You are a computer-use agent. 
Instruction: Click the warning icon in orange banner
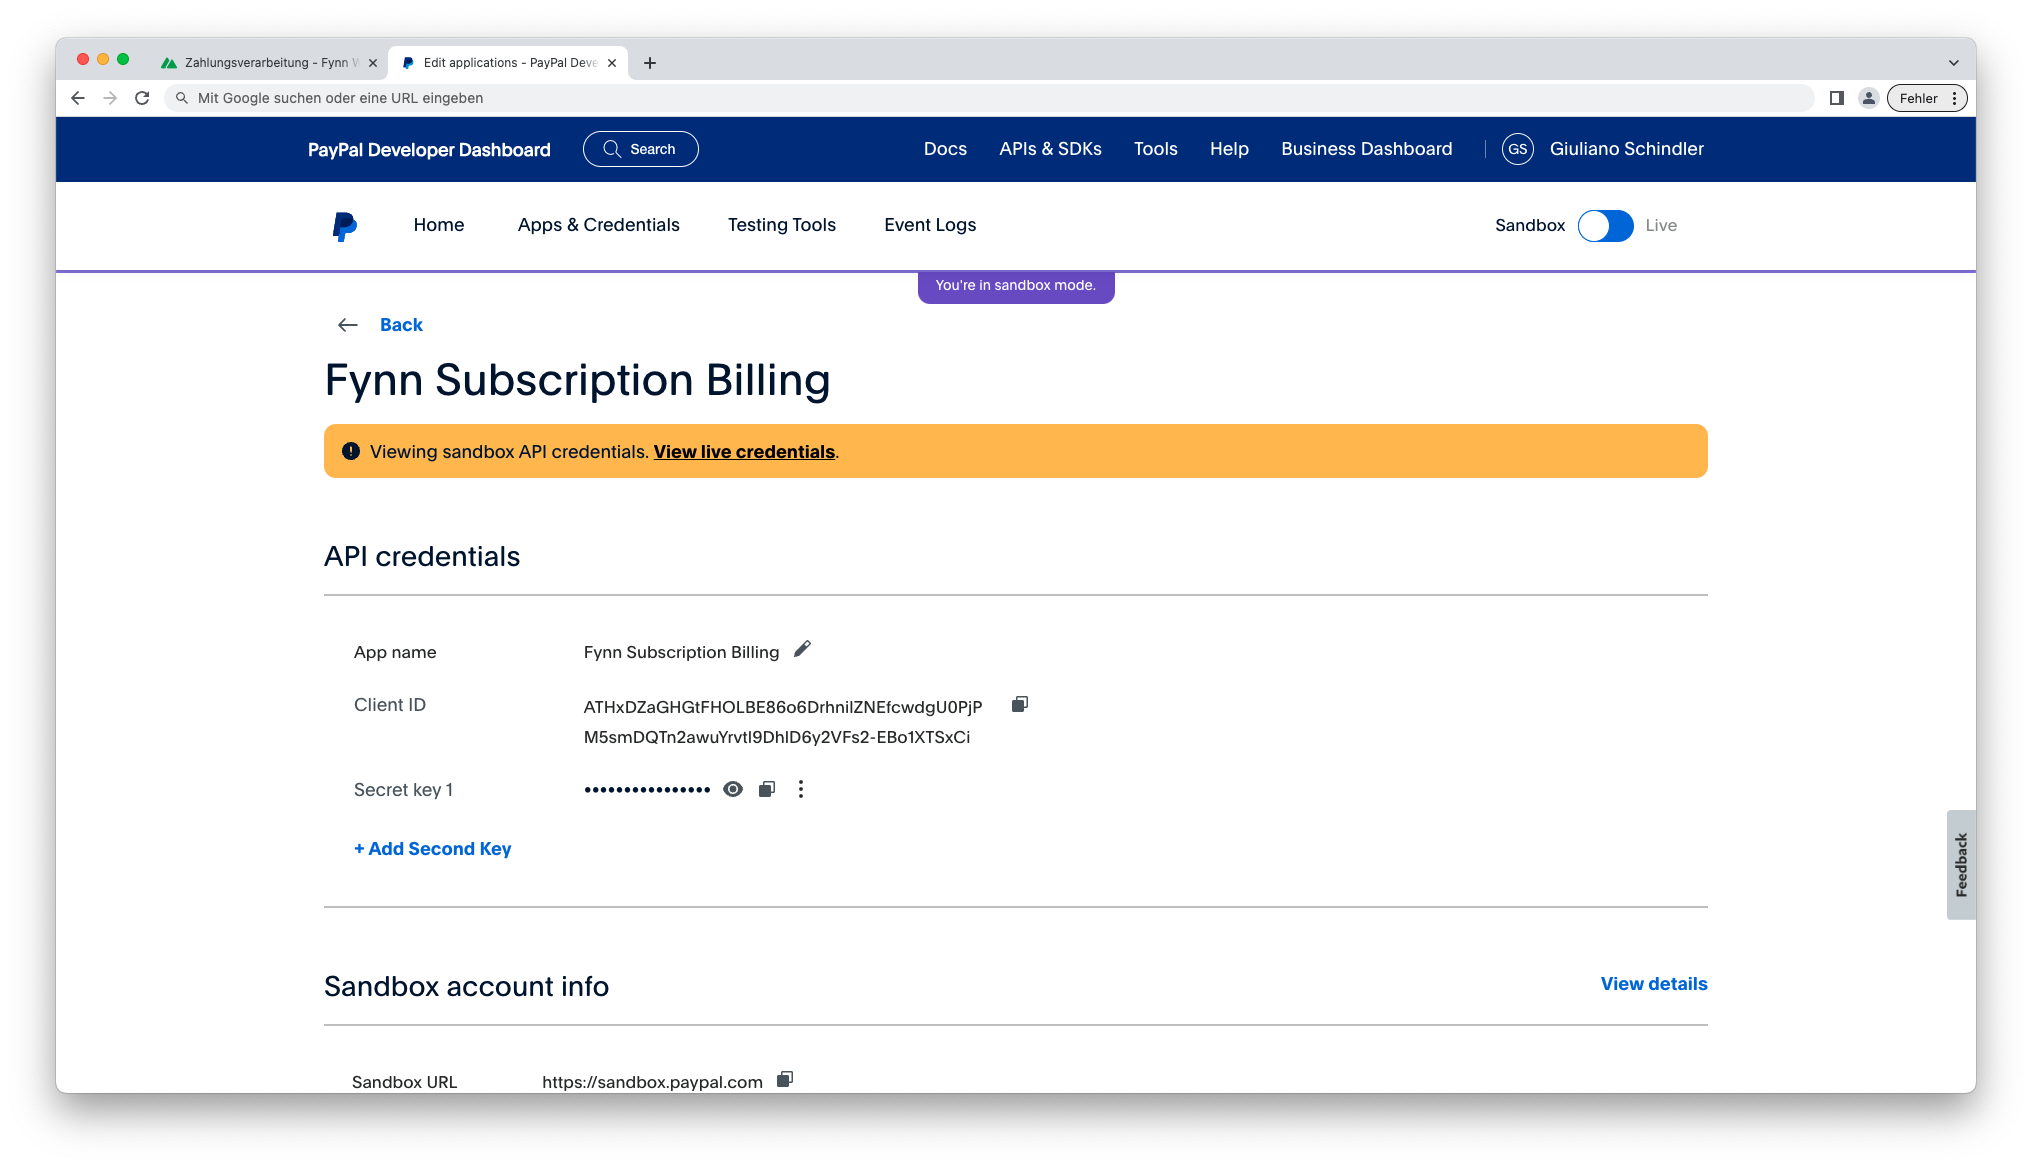351,451
